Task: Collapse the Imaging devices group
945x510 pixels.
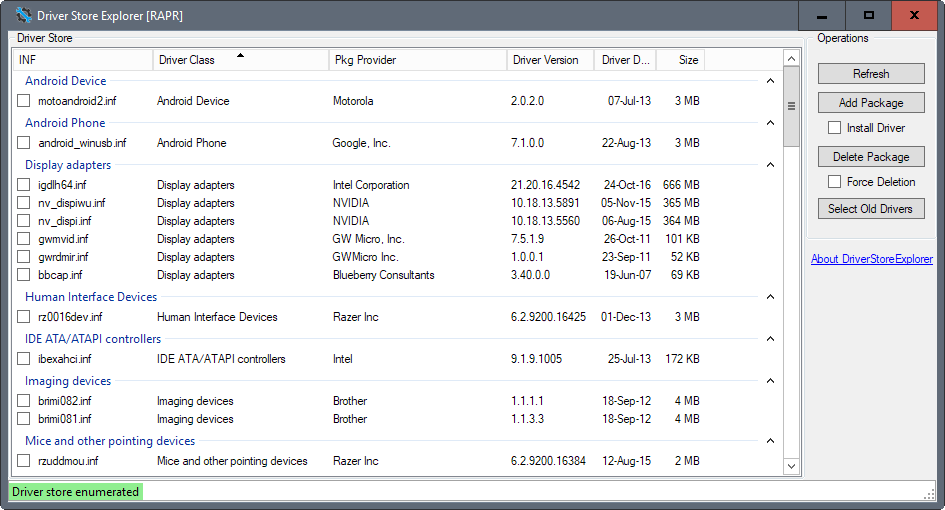Action: click(x=770, y=381)
